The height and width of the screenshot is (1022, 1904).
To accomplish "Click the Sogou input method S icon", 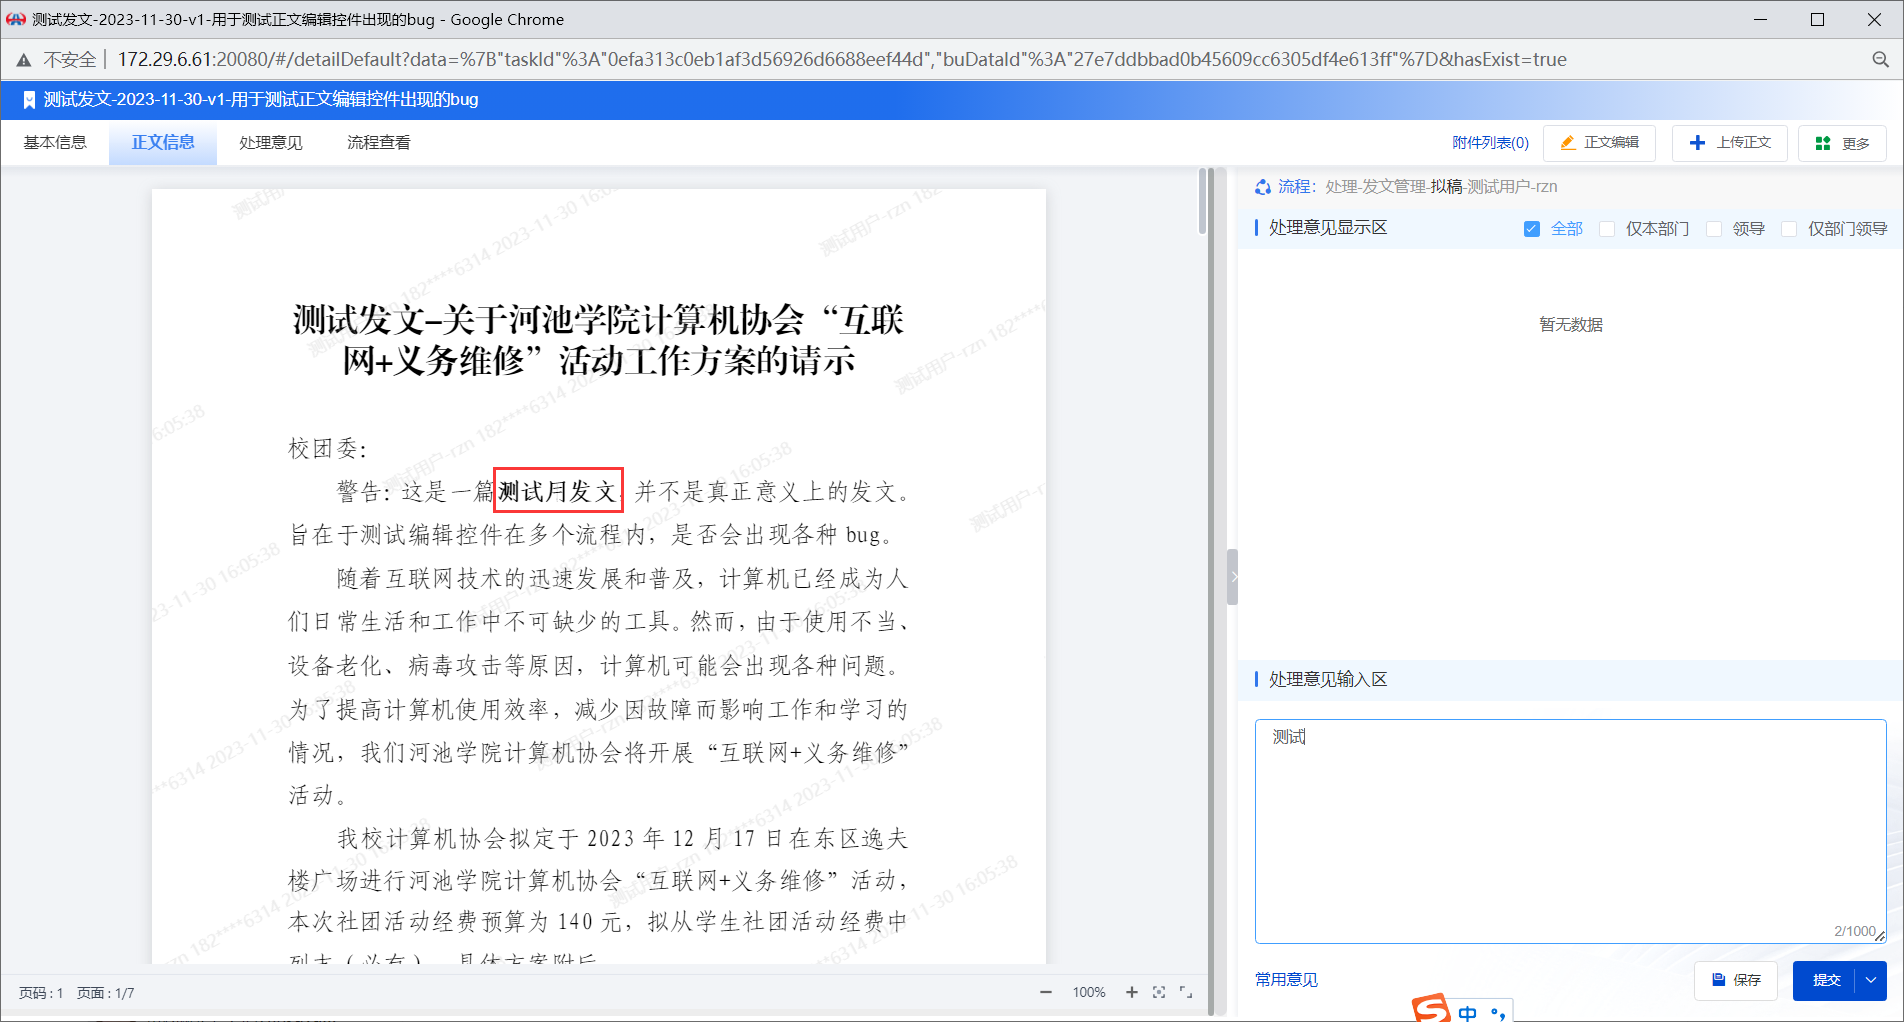I will pyautogui.click(x=1431, y=1008).
